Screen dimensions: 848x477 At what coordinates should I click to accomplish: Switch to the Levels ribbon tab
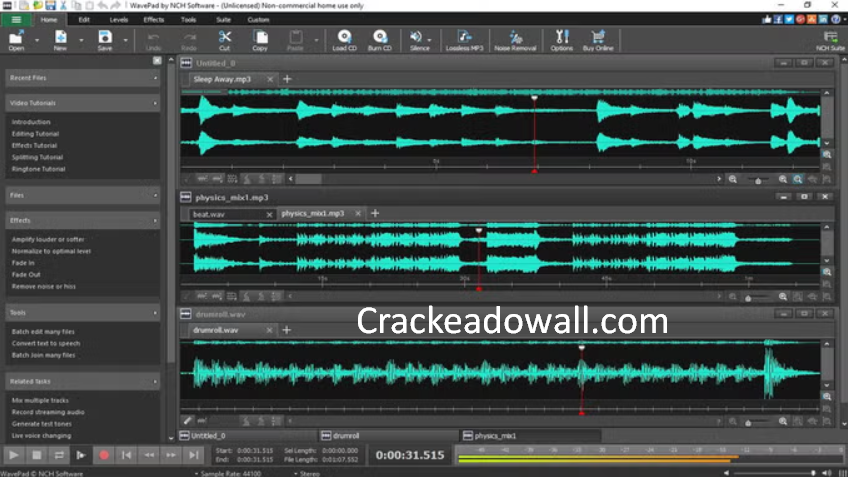pos(118,19)
